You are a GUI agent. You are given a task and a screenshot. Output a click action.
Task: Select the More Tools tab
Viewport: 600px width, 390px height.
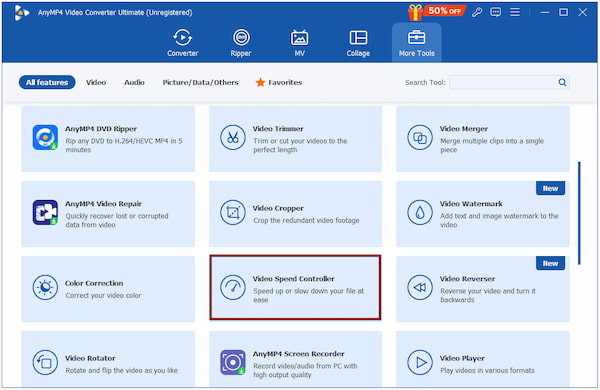pos(416,43)
